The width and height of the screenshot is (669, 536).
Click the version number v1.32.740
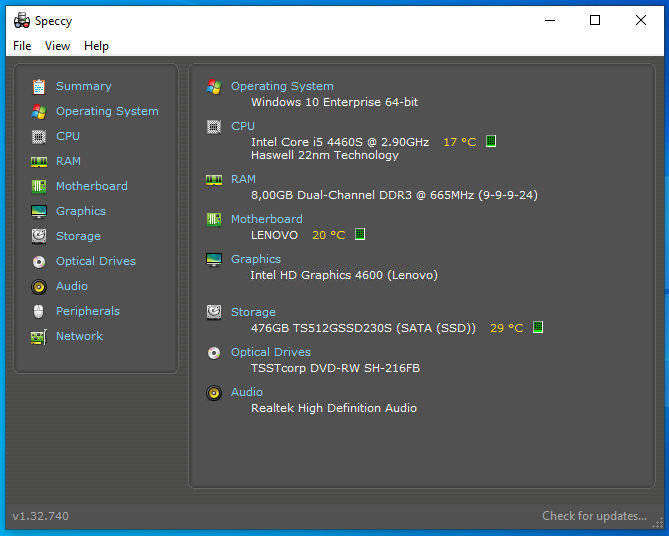pos(41,516)
